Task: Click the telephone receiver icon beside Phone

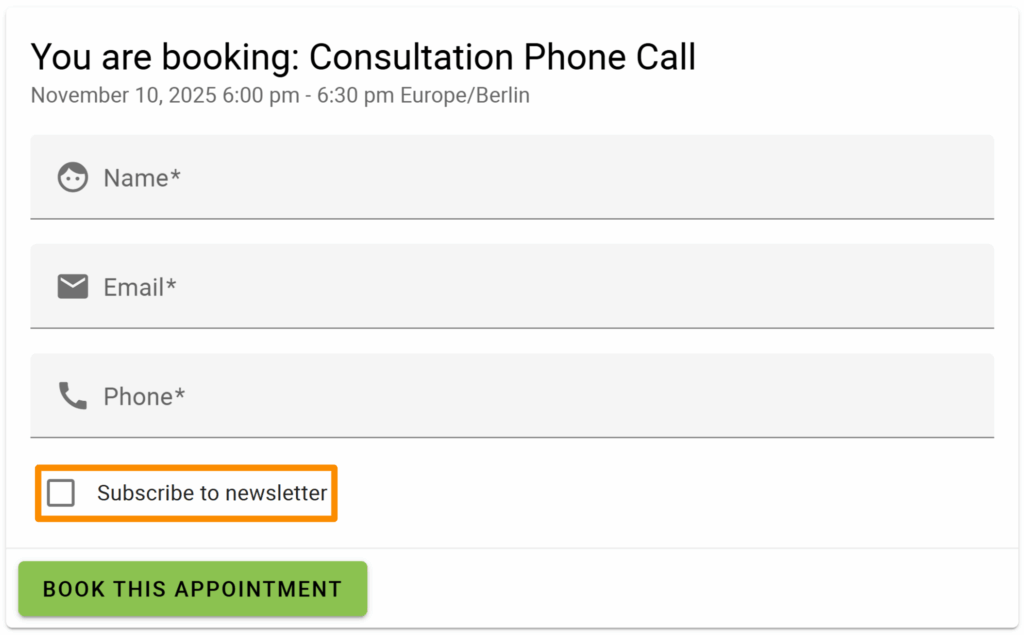Action: [72, 395]
